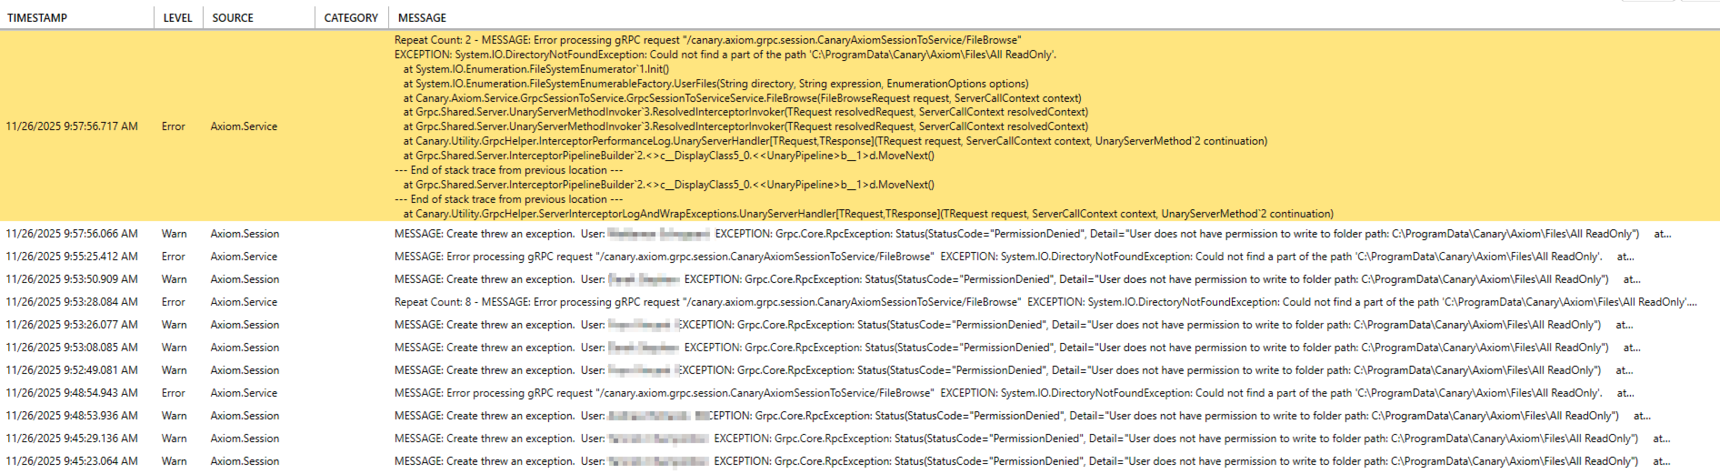Click Axiom.Session source in 9:45:29.136 row
This screenshot has height=474, width=1720.
(245, 439)
